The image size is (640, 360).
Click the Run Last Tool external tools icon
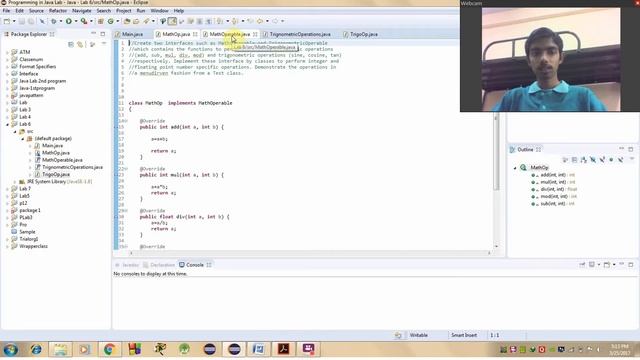point(84,21)
